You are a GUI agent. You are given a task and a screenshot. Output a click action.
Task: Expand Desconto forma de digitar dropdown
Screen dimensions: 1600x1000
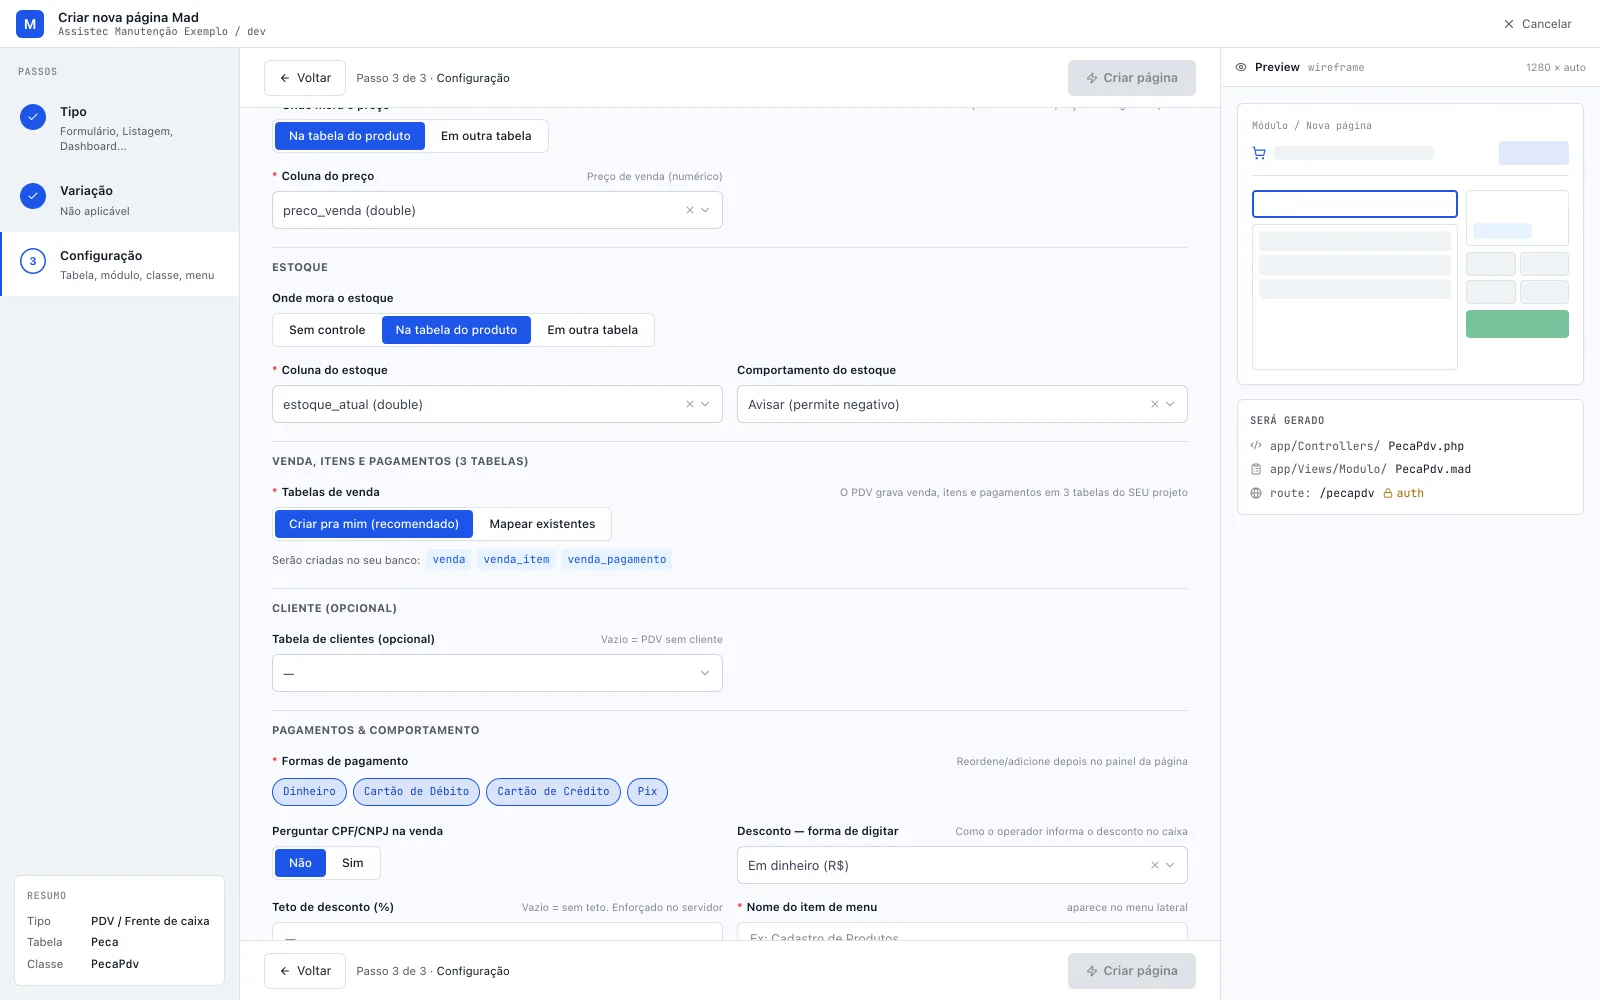point(962,865)
